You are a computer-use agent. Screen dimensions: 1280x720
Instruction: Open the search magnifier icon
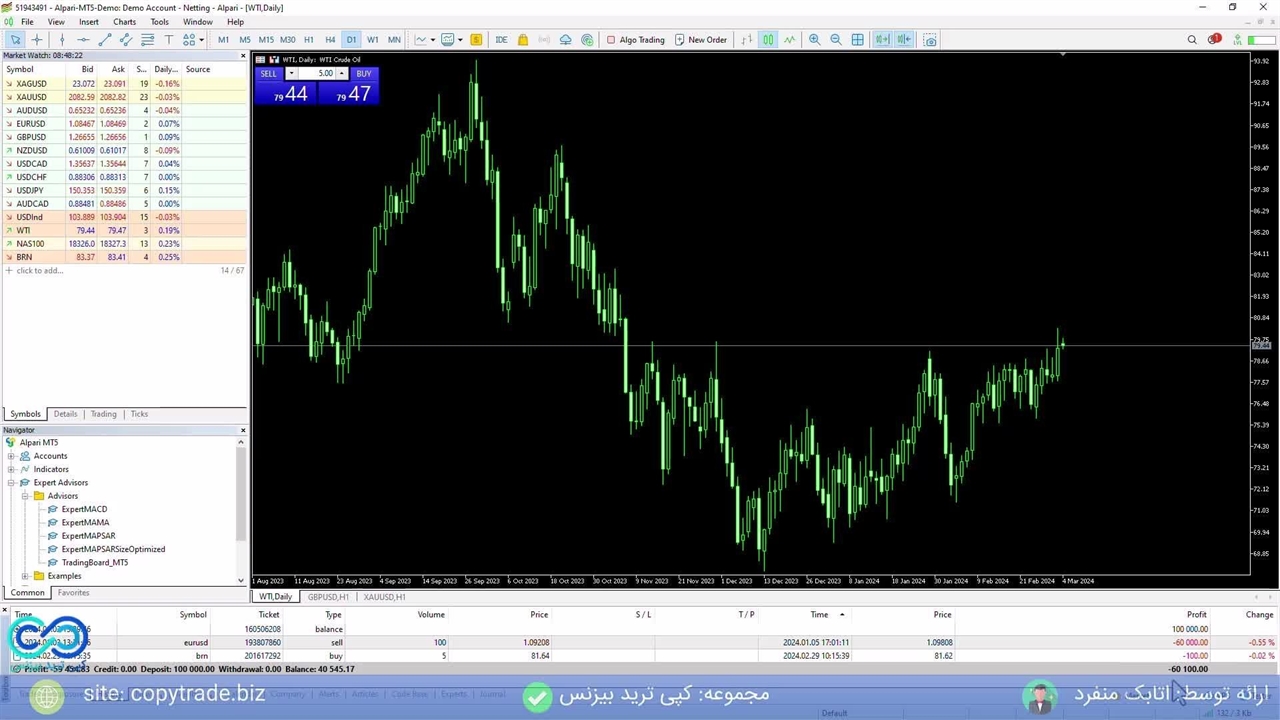(x=1192, y=40)
